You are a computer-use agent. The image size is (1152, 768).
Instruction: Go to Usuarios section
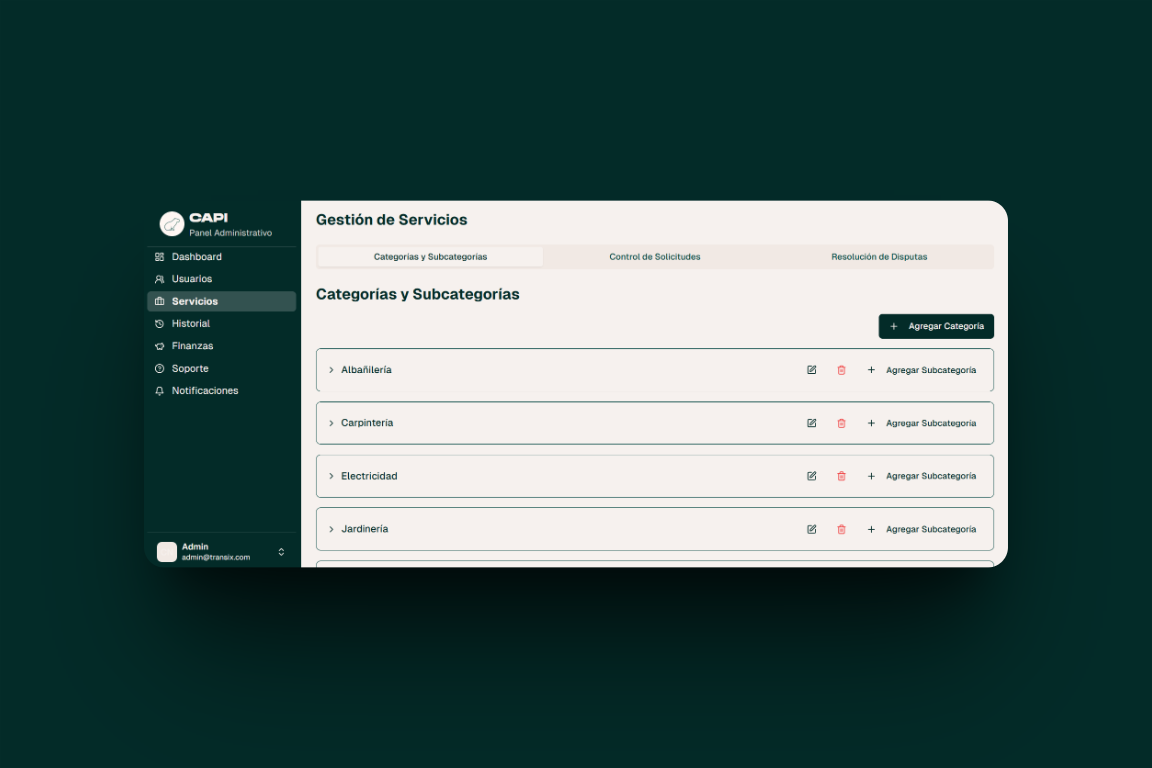(x=221, y=279)
